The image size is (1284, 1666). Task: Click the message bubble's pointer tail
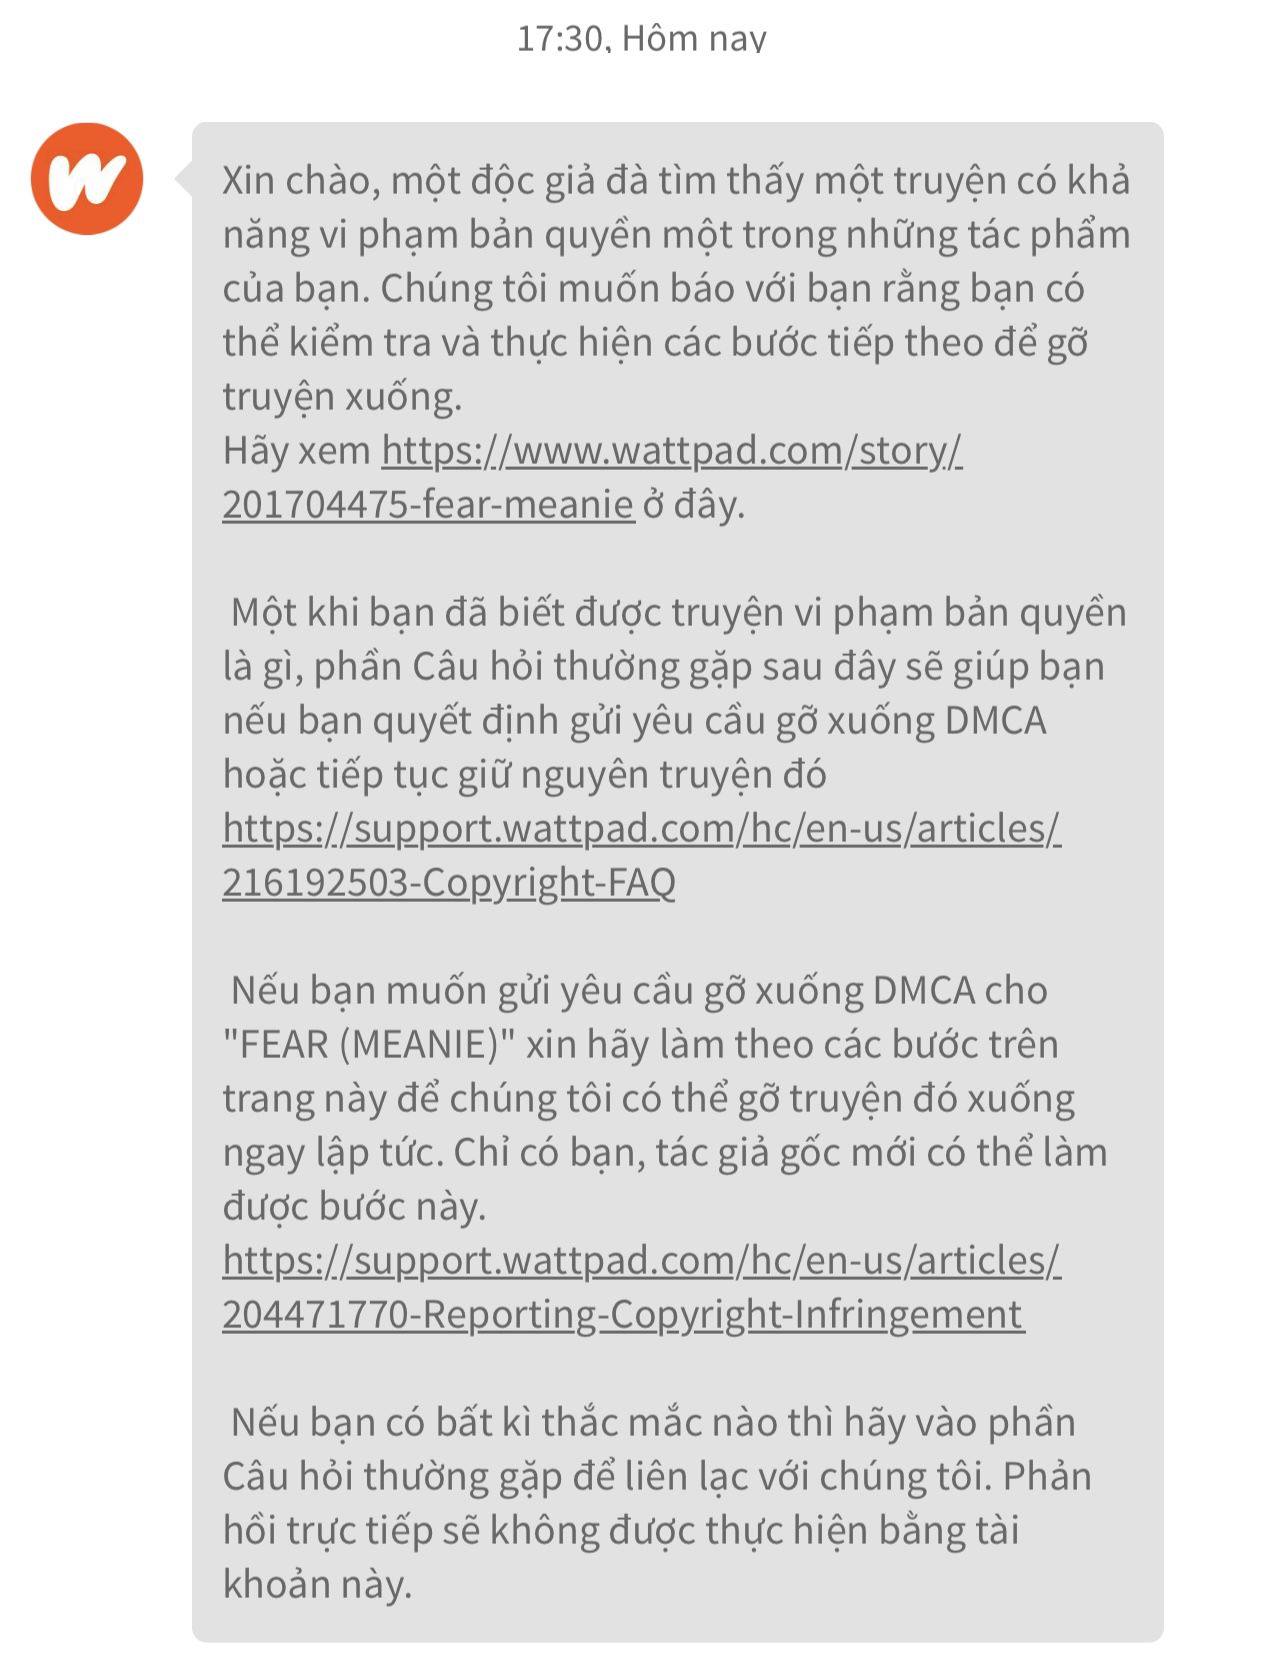(x=183, y=179)
